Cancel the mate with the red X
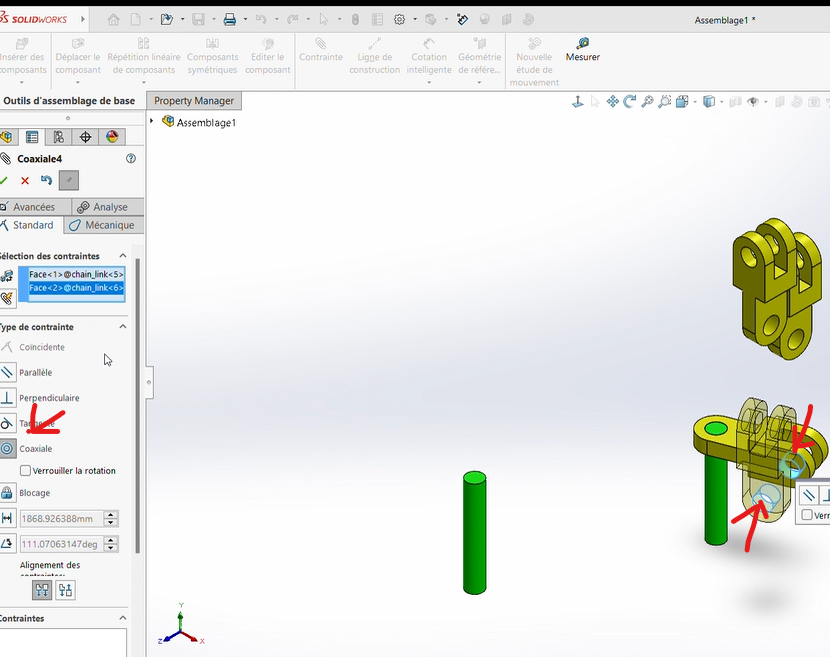The height and width of the screenshot is (657, 830). [x=25, y=181]
